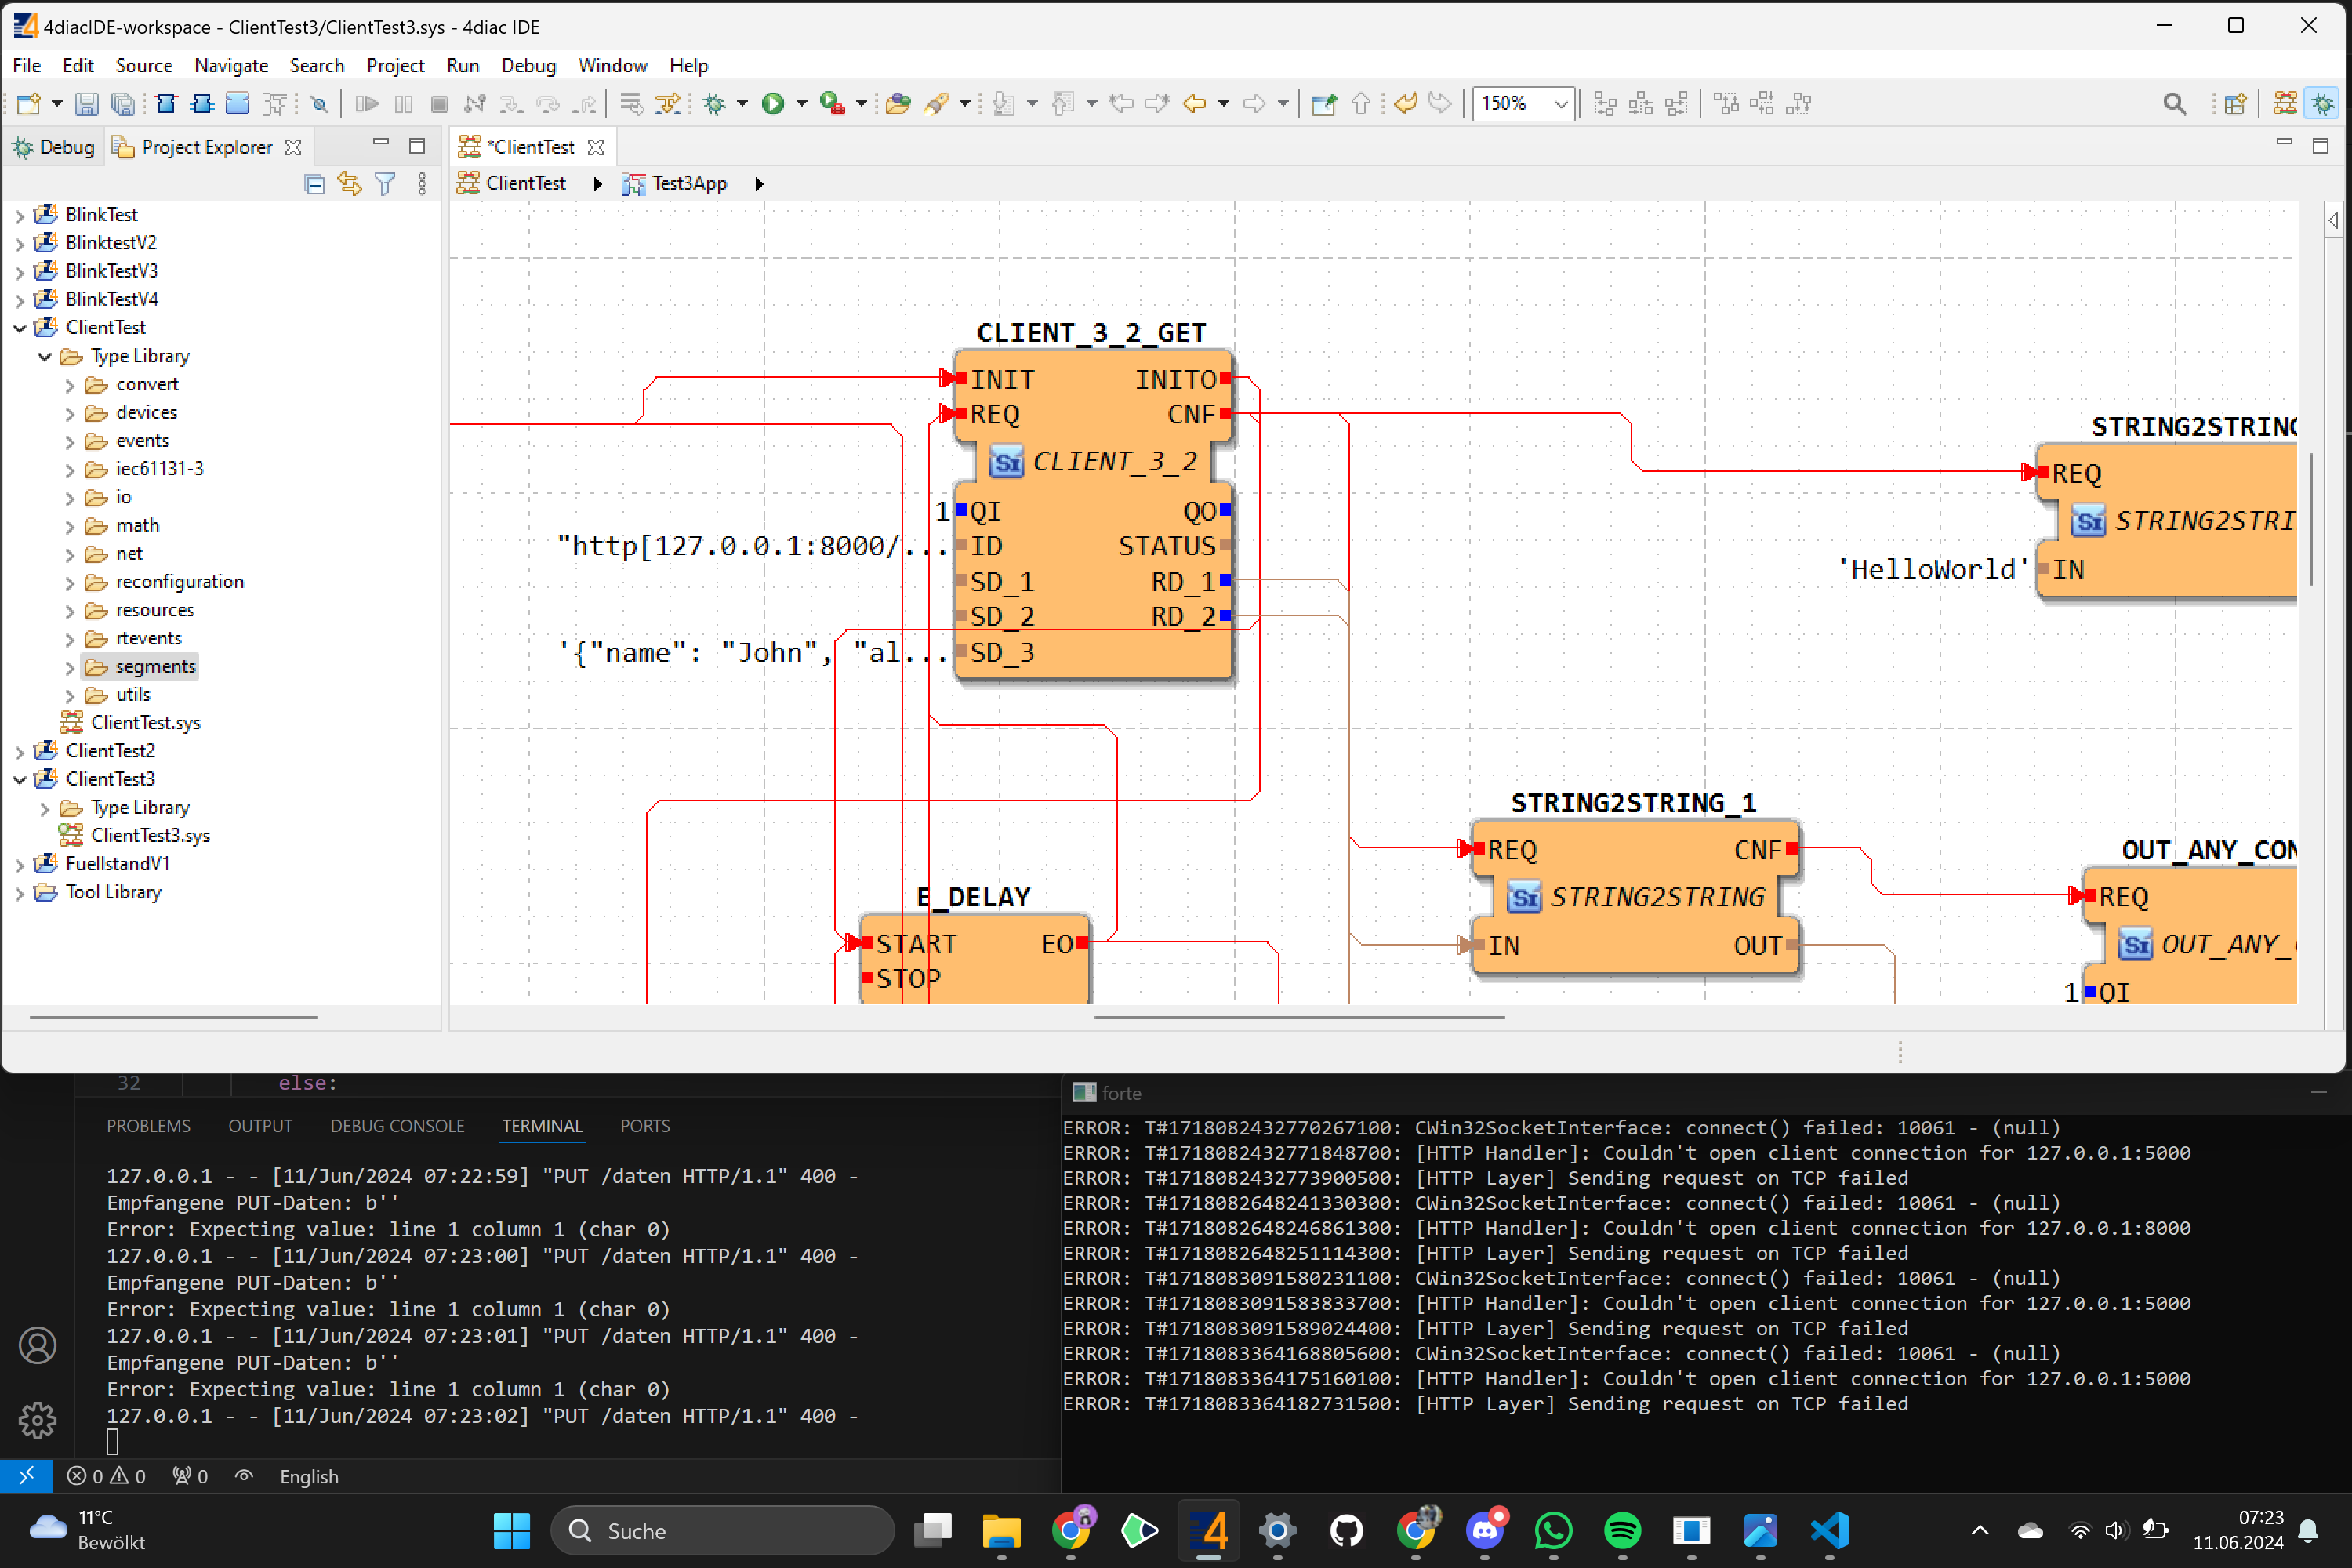The width and height of the screenshot is (2352, 1568).
Task: Close the ClientTest editor tab
Action: coord(596,147)
